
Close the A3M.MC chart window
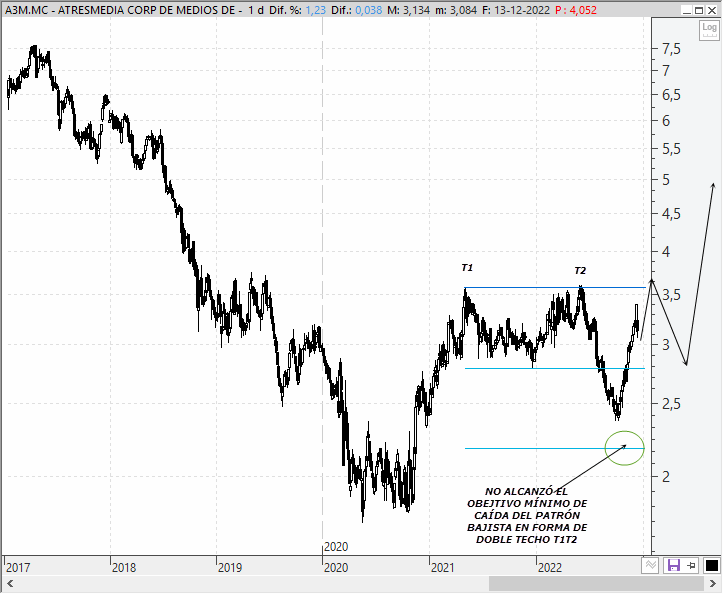[712, 10]
